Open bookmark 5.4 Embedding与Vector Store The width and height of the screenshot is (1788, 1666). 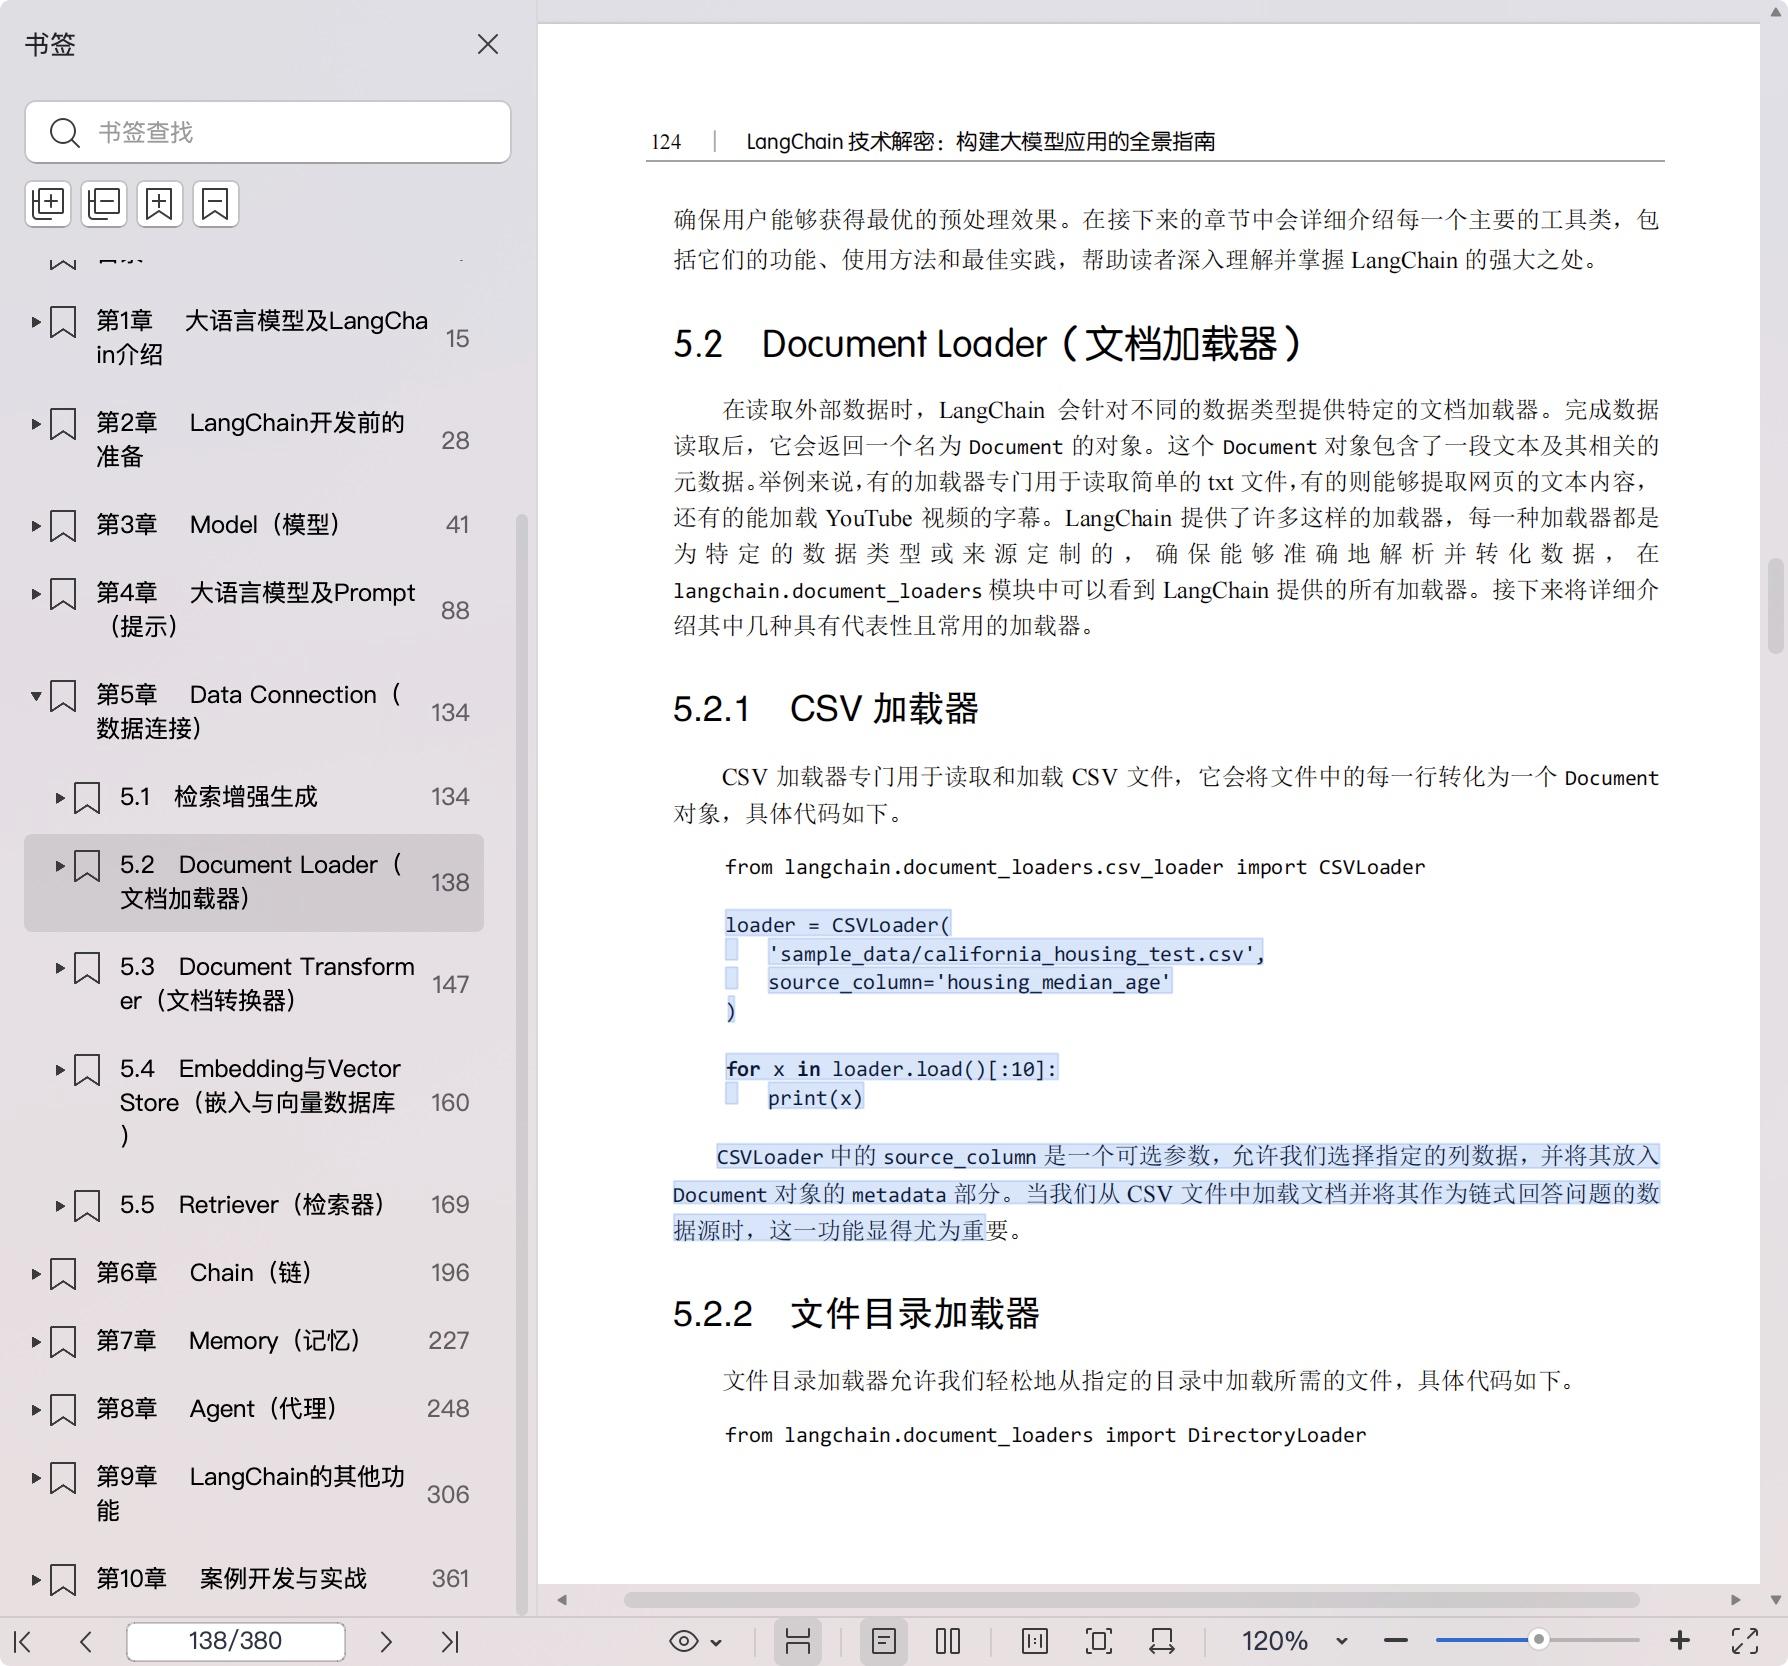(x=260, y=1101)
